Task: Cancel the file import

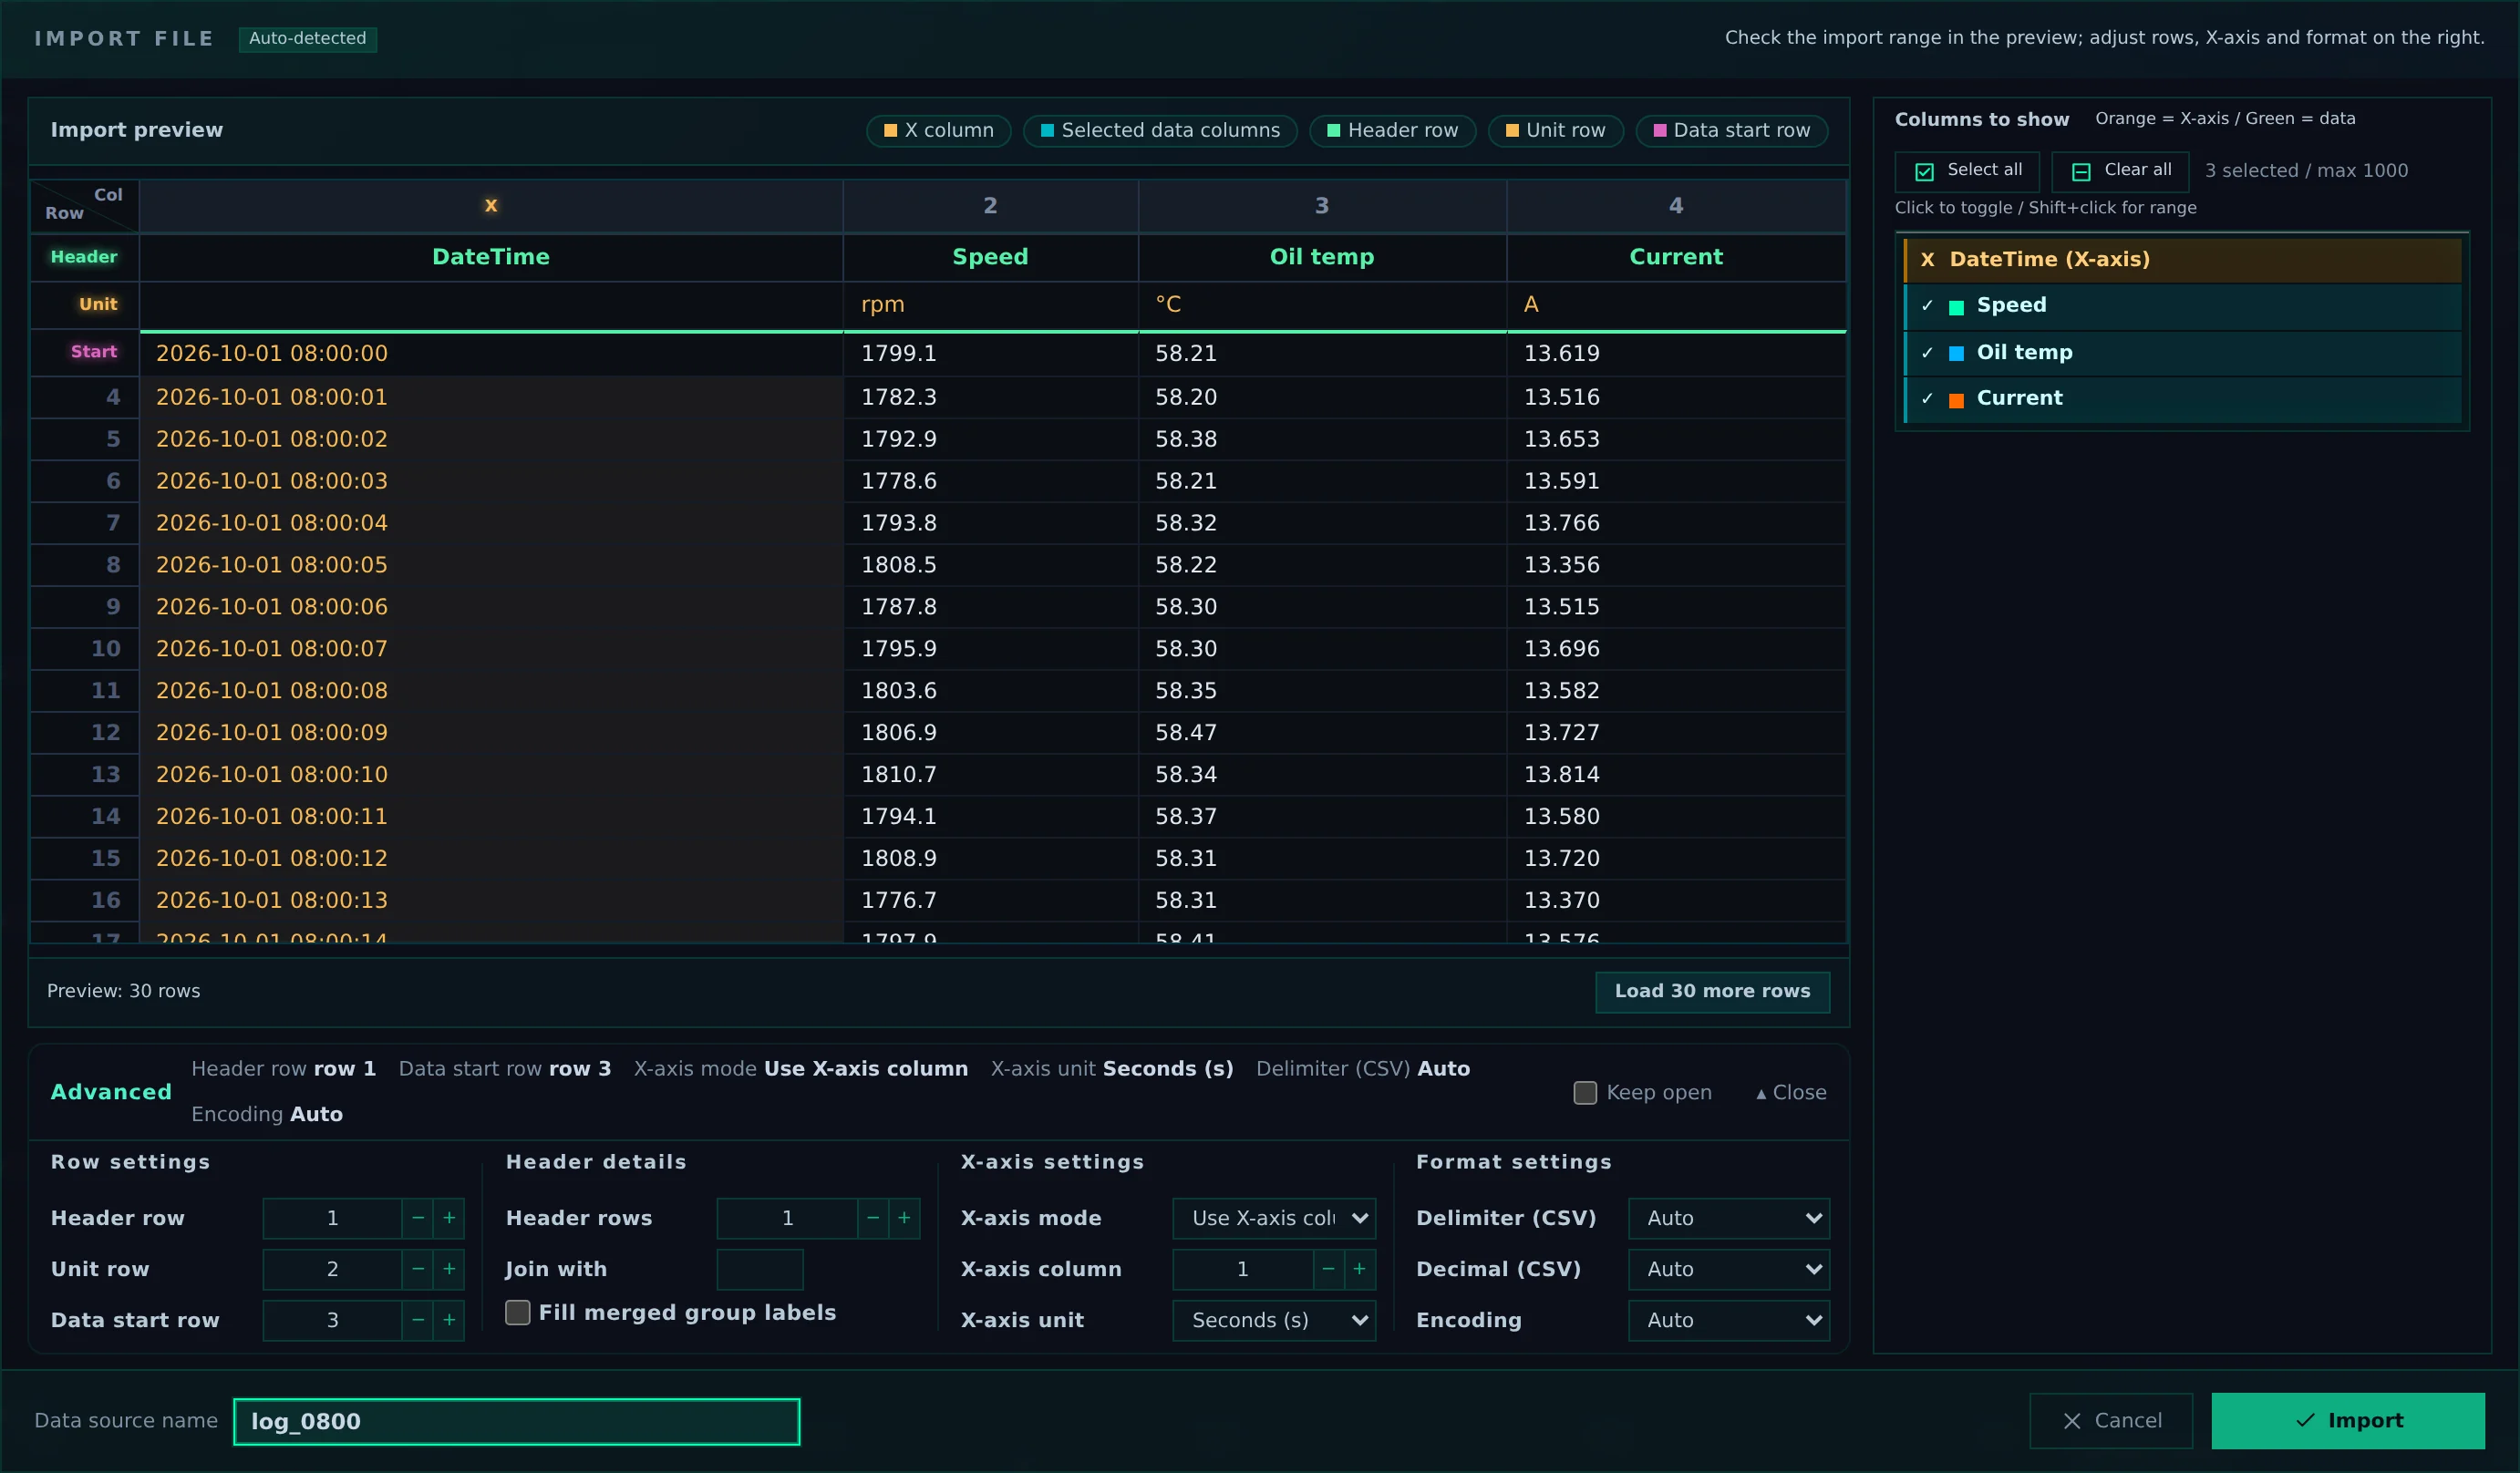Action: point(2111,1420)
